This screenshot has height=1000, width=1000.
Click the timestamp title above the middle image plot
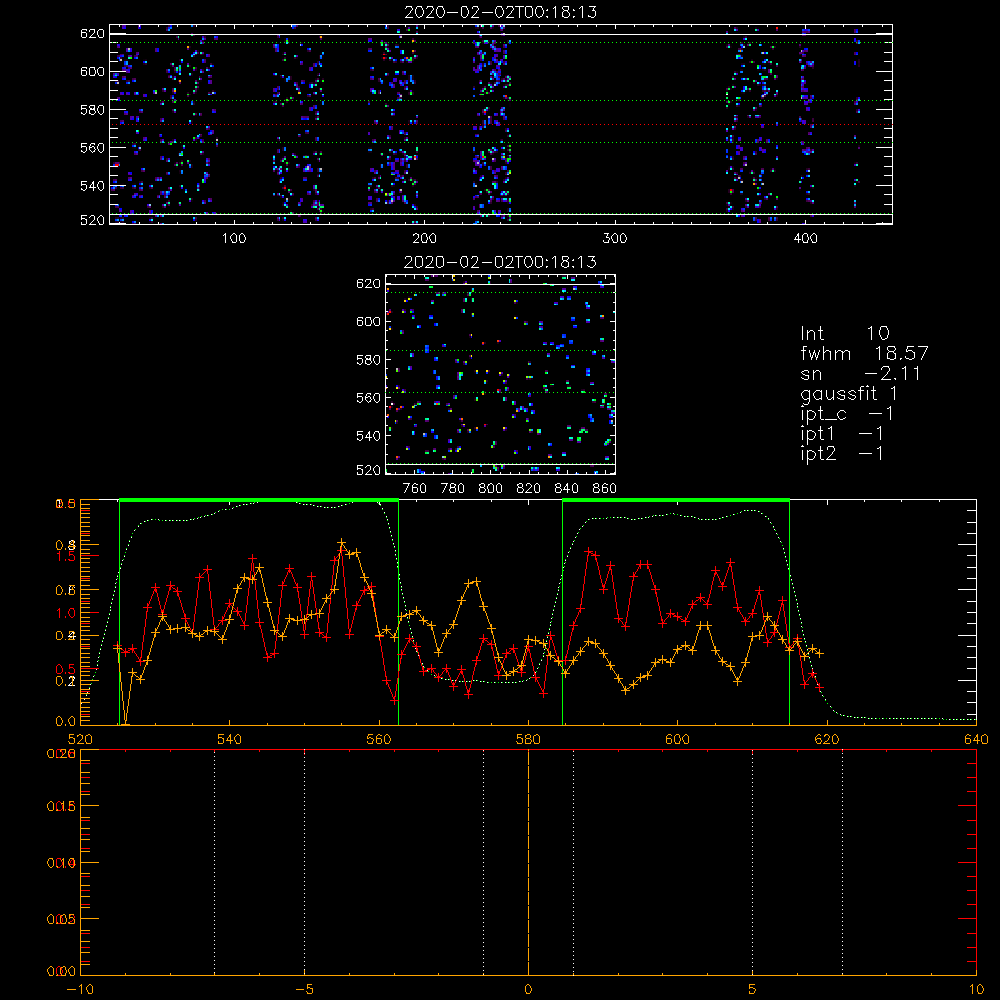[x=501, y=261]
